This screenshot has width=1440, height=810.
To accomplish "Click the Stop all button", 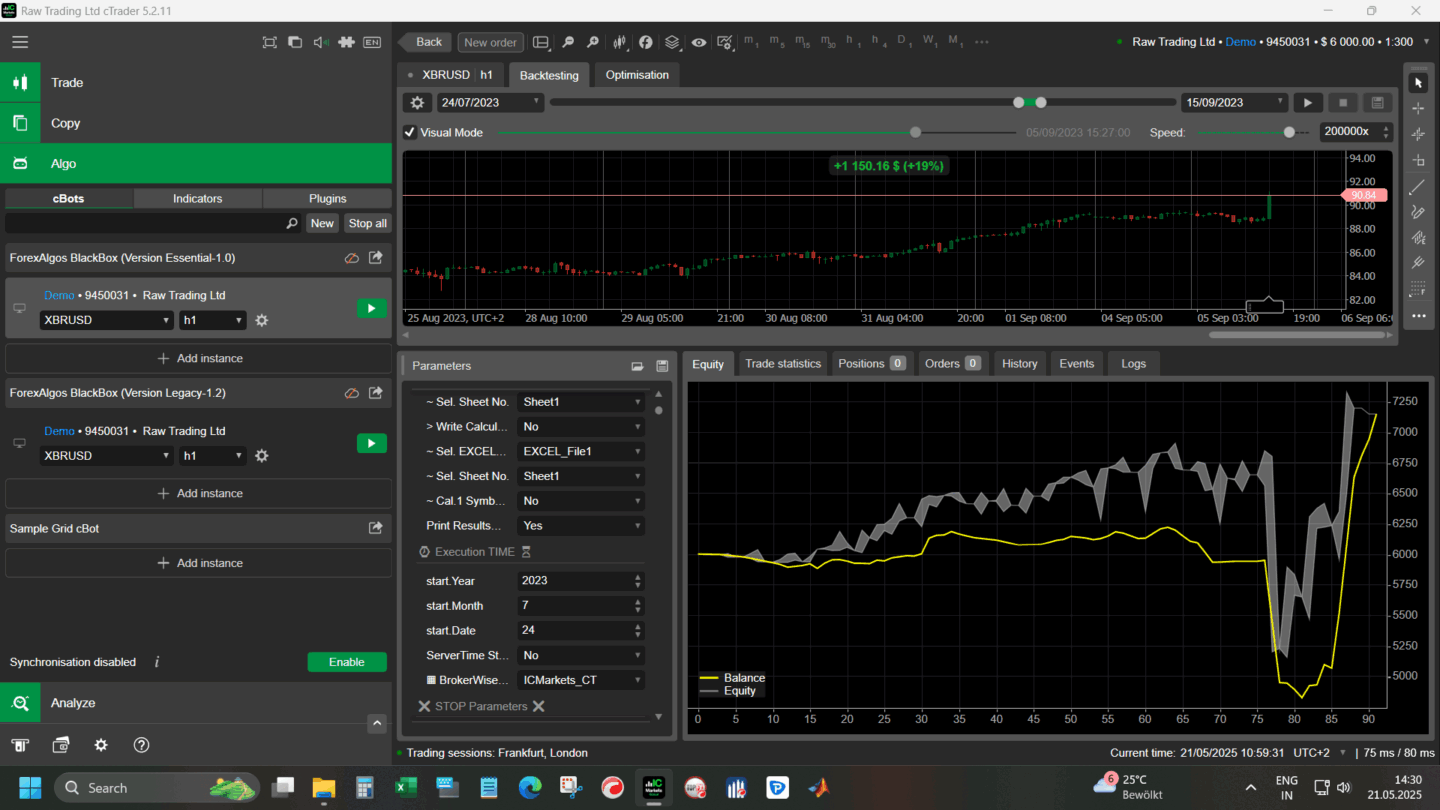I will tap(367, 224).
